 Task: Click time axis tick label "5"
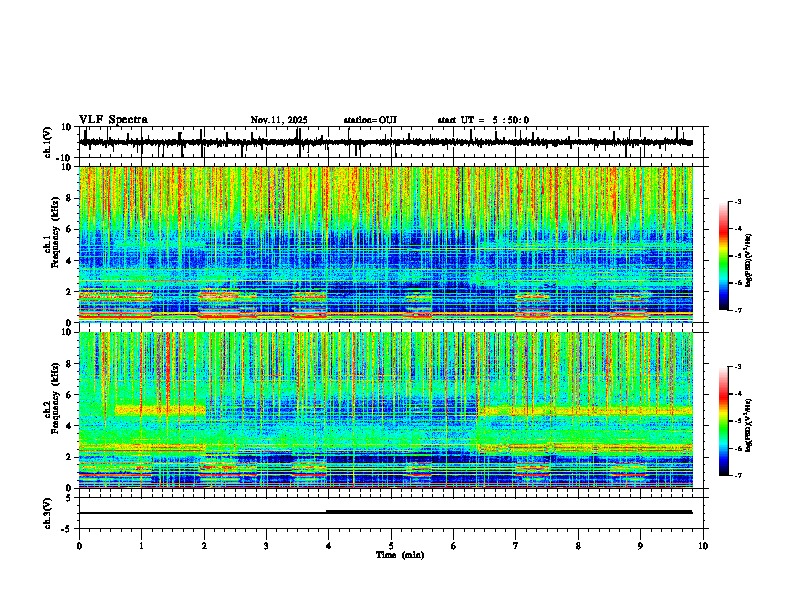click(x=391, y=546)
